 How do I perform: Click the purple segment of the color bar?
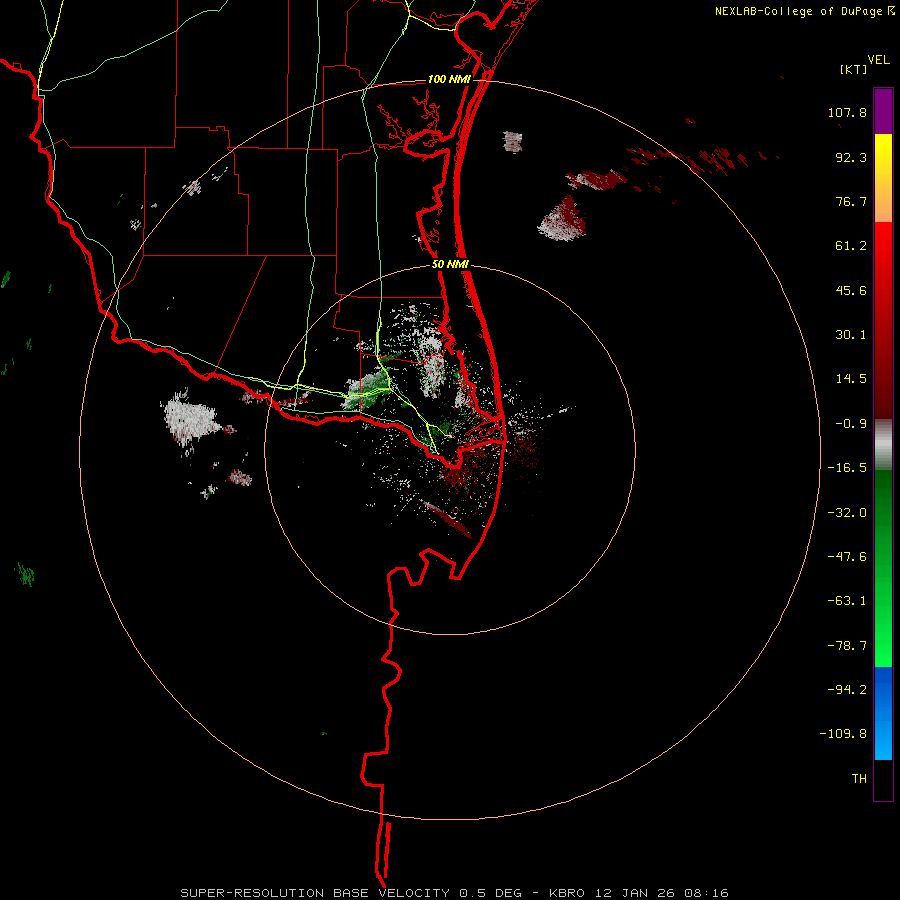[883, 111]
